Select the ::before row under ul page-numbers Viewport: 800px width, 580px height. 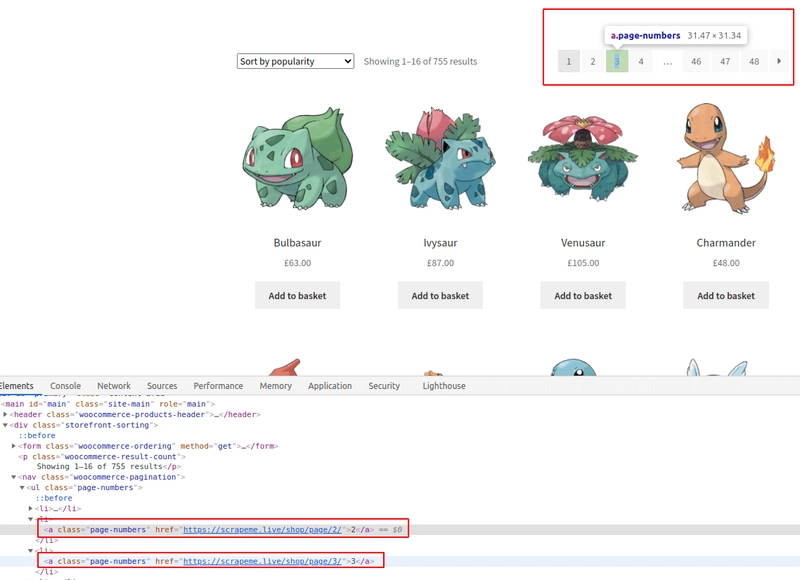click(54, 498)
